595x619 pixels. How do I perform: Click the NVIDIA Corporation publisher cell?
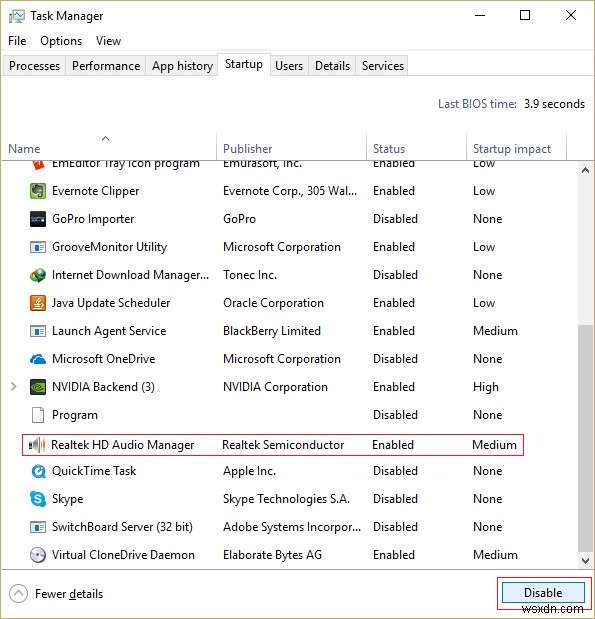[275, 387]
